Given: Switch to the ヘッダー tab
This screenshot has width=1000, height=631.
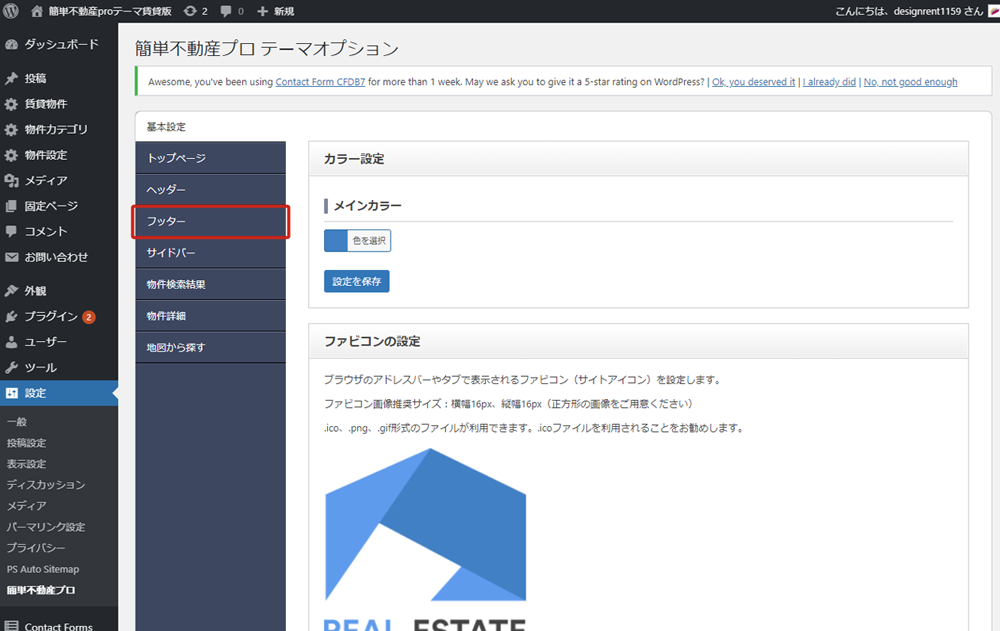Looking at the screenshot, I should coord(211,189).
